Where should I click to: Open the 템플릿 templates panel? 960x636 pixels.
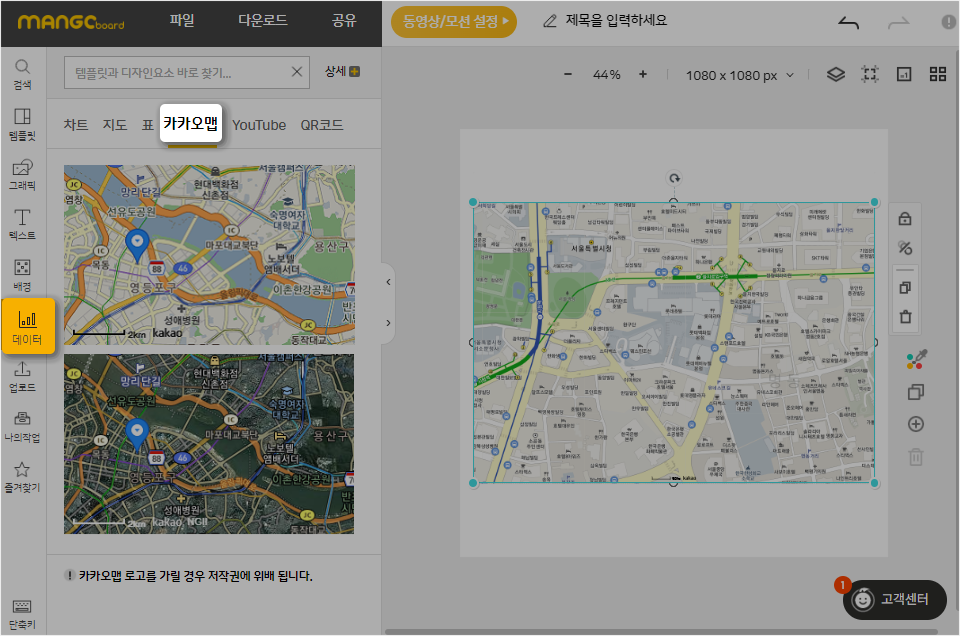(x=23, y=124)
